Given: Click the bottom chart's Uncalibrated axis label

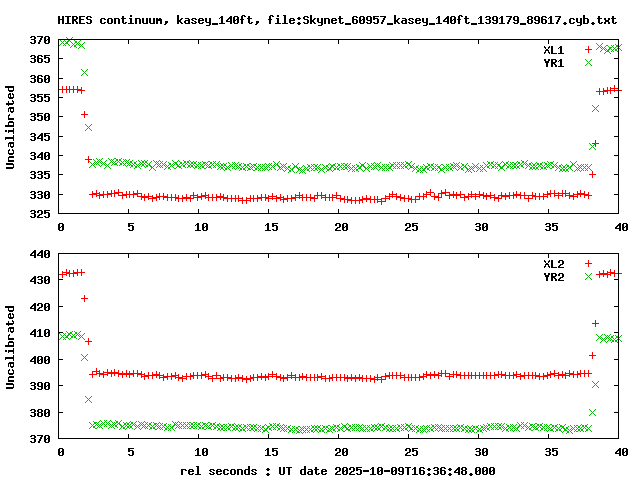Looking at the screenshot, I should (11, 341).
